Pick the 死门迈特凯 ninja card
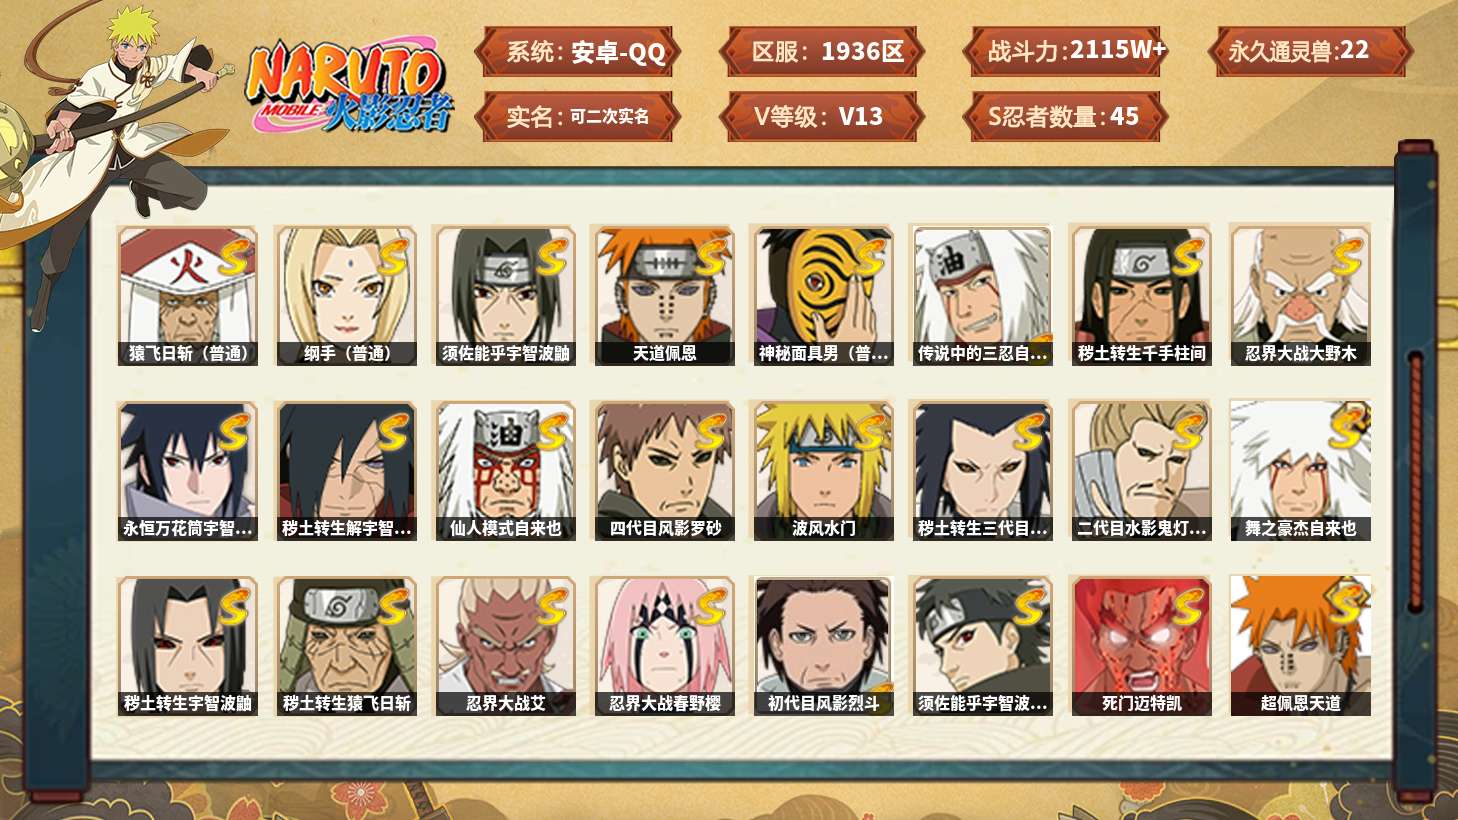The height and width of the screenshot is (820, 1458). (x=1141, y=646)
